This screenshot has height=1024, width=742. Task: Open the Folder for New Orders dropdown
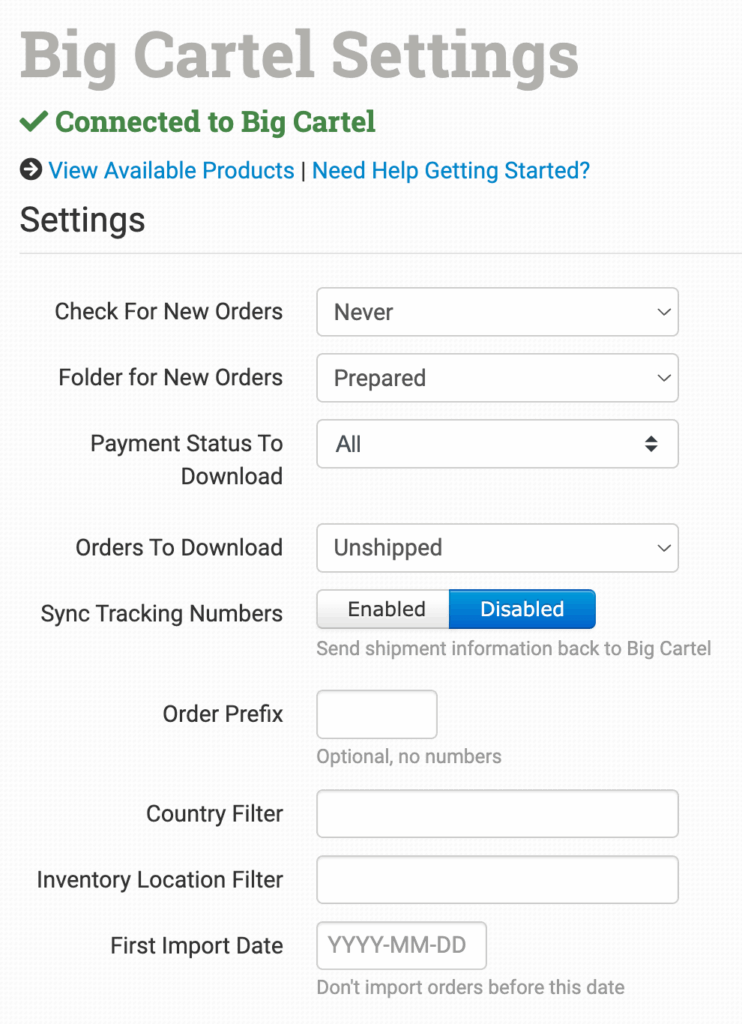497,378
